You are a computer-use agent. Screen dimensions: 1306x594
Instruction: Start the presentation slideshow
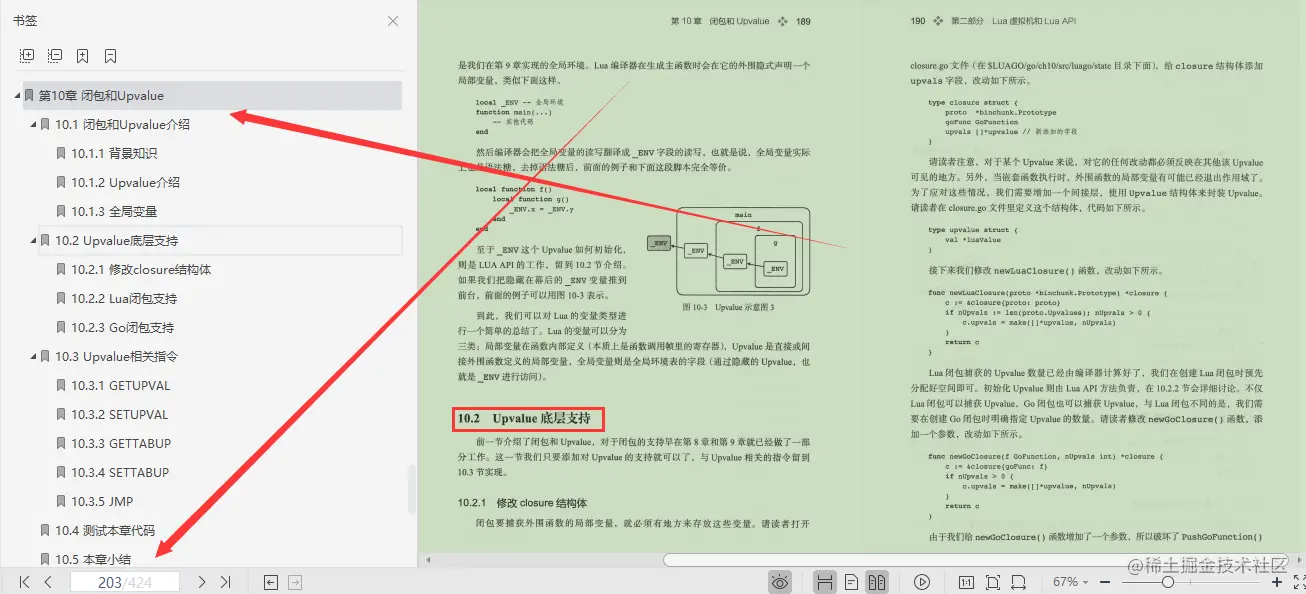click(x=920, y=581)
